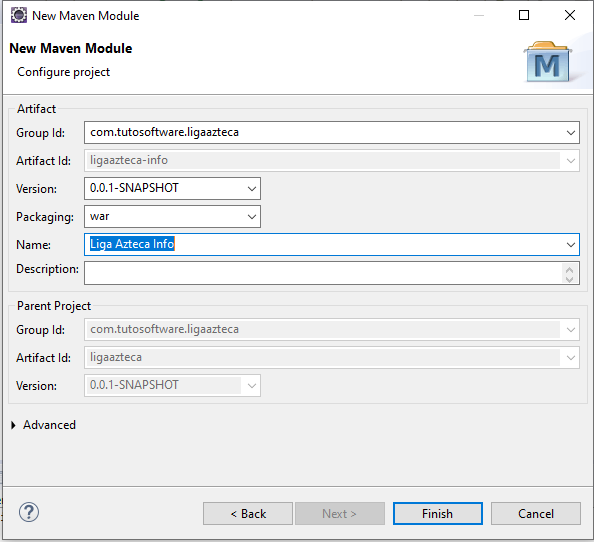Open the Name field dropdown arrow
Viewport: 594px width, 542px height.
571,245
